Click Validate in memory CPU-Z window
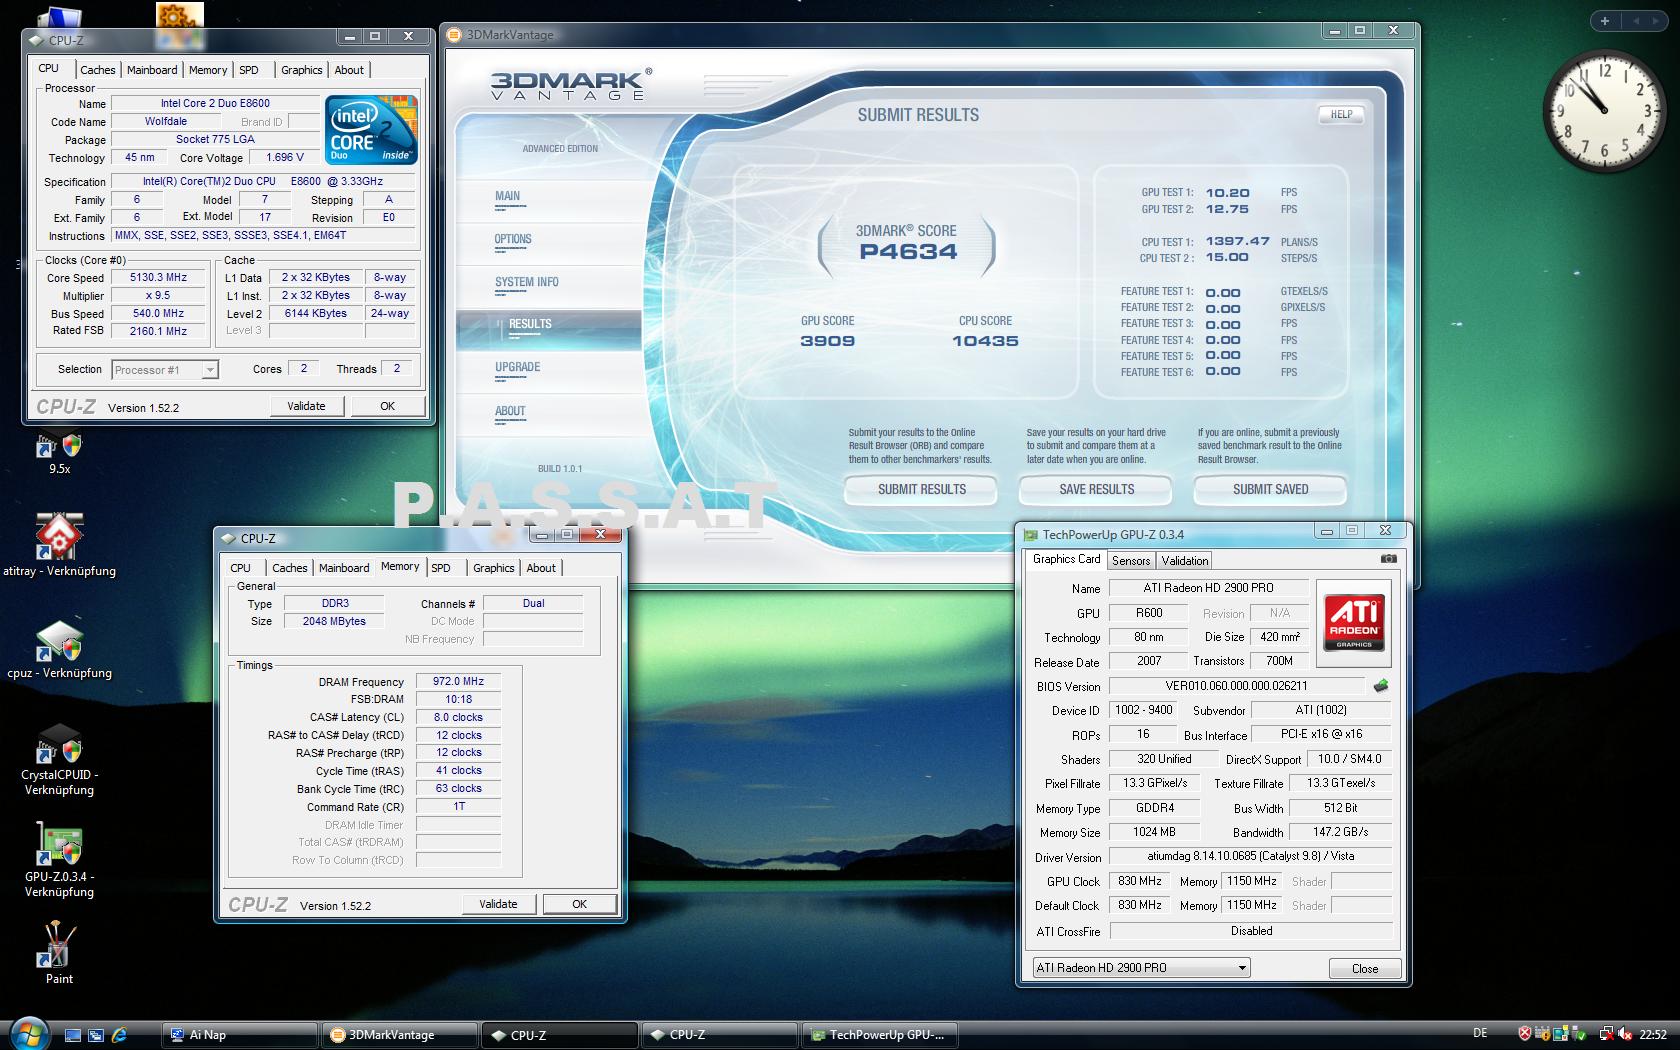 [x=499, y=904]
